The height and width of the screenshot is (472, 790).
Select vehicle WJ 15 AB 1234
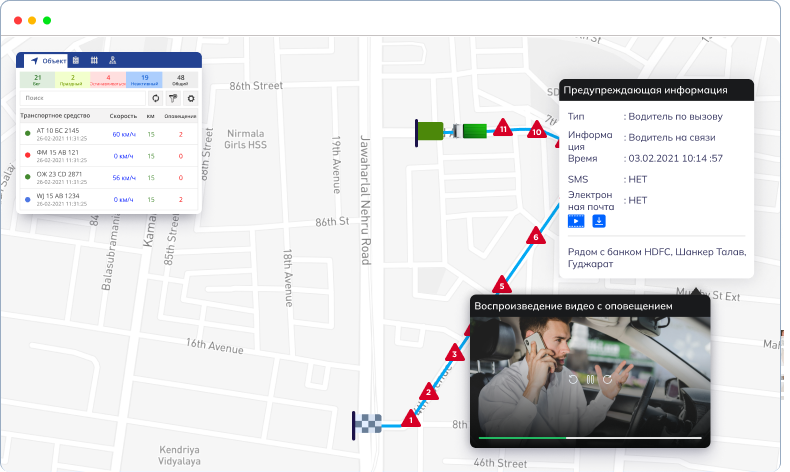(x=108, y=199)
